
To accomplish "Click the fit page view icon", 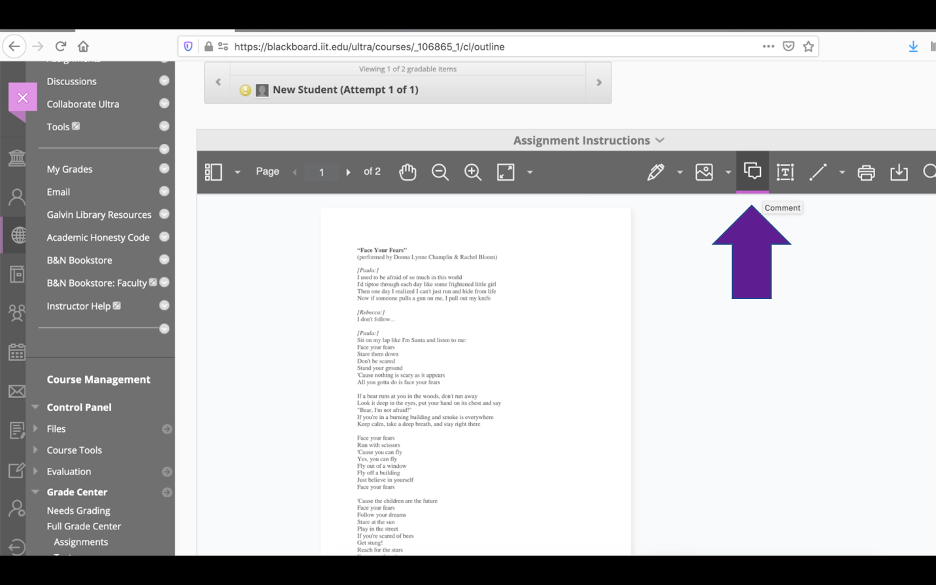I will point(506,172).
